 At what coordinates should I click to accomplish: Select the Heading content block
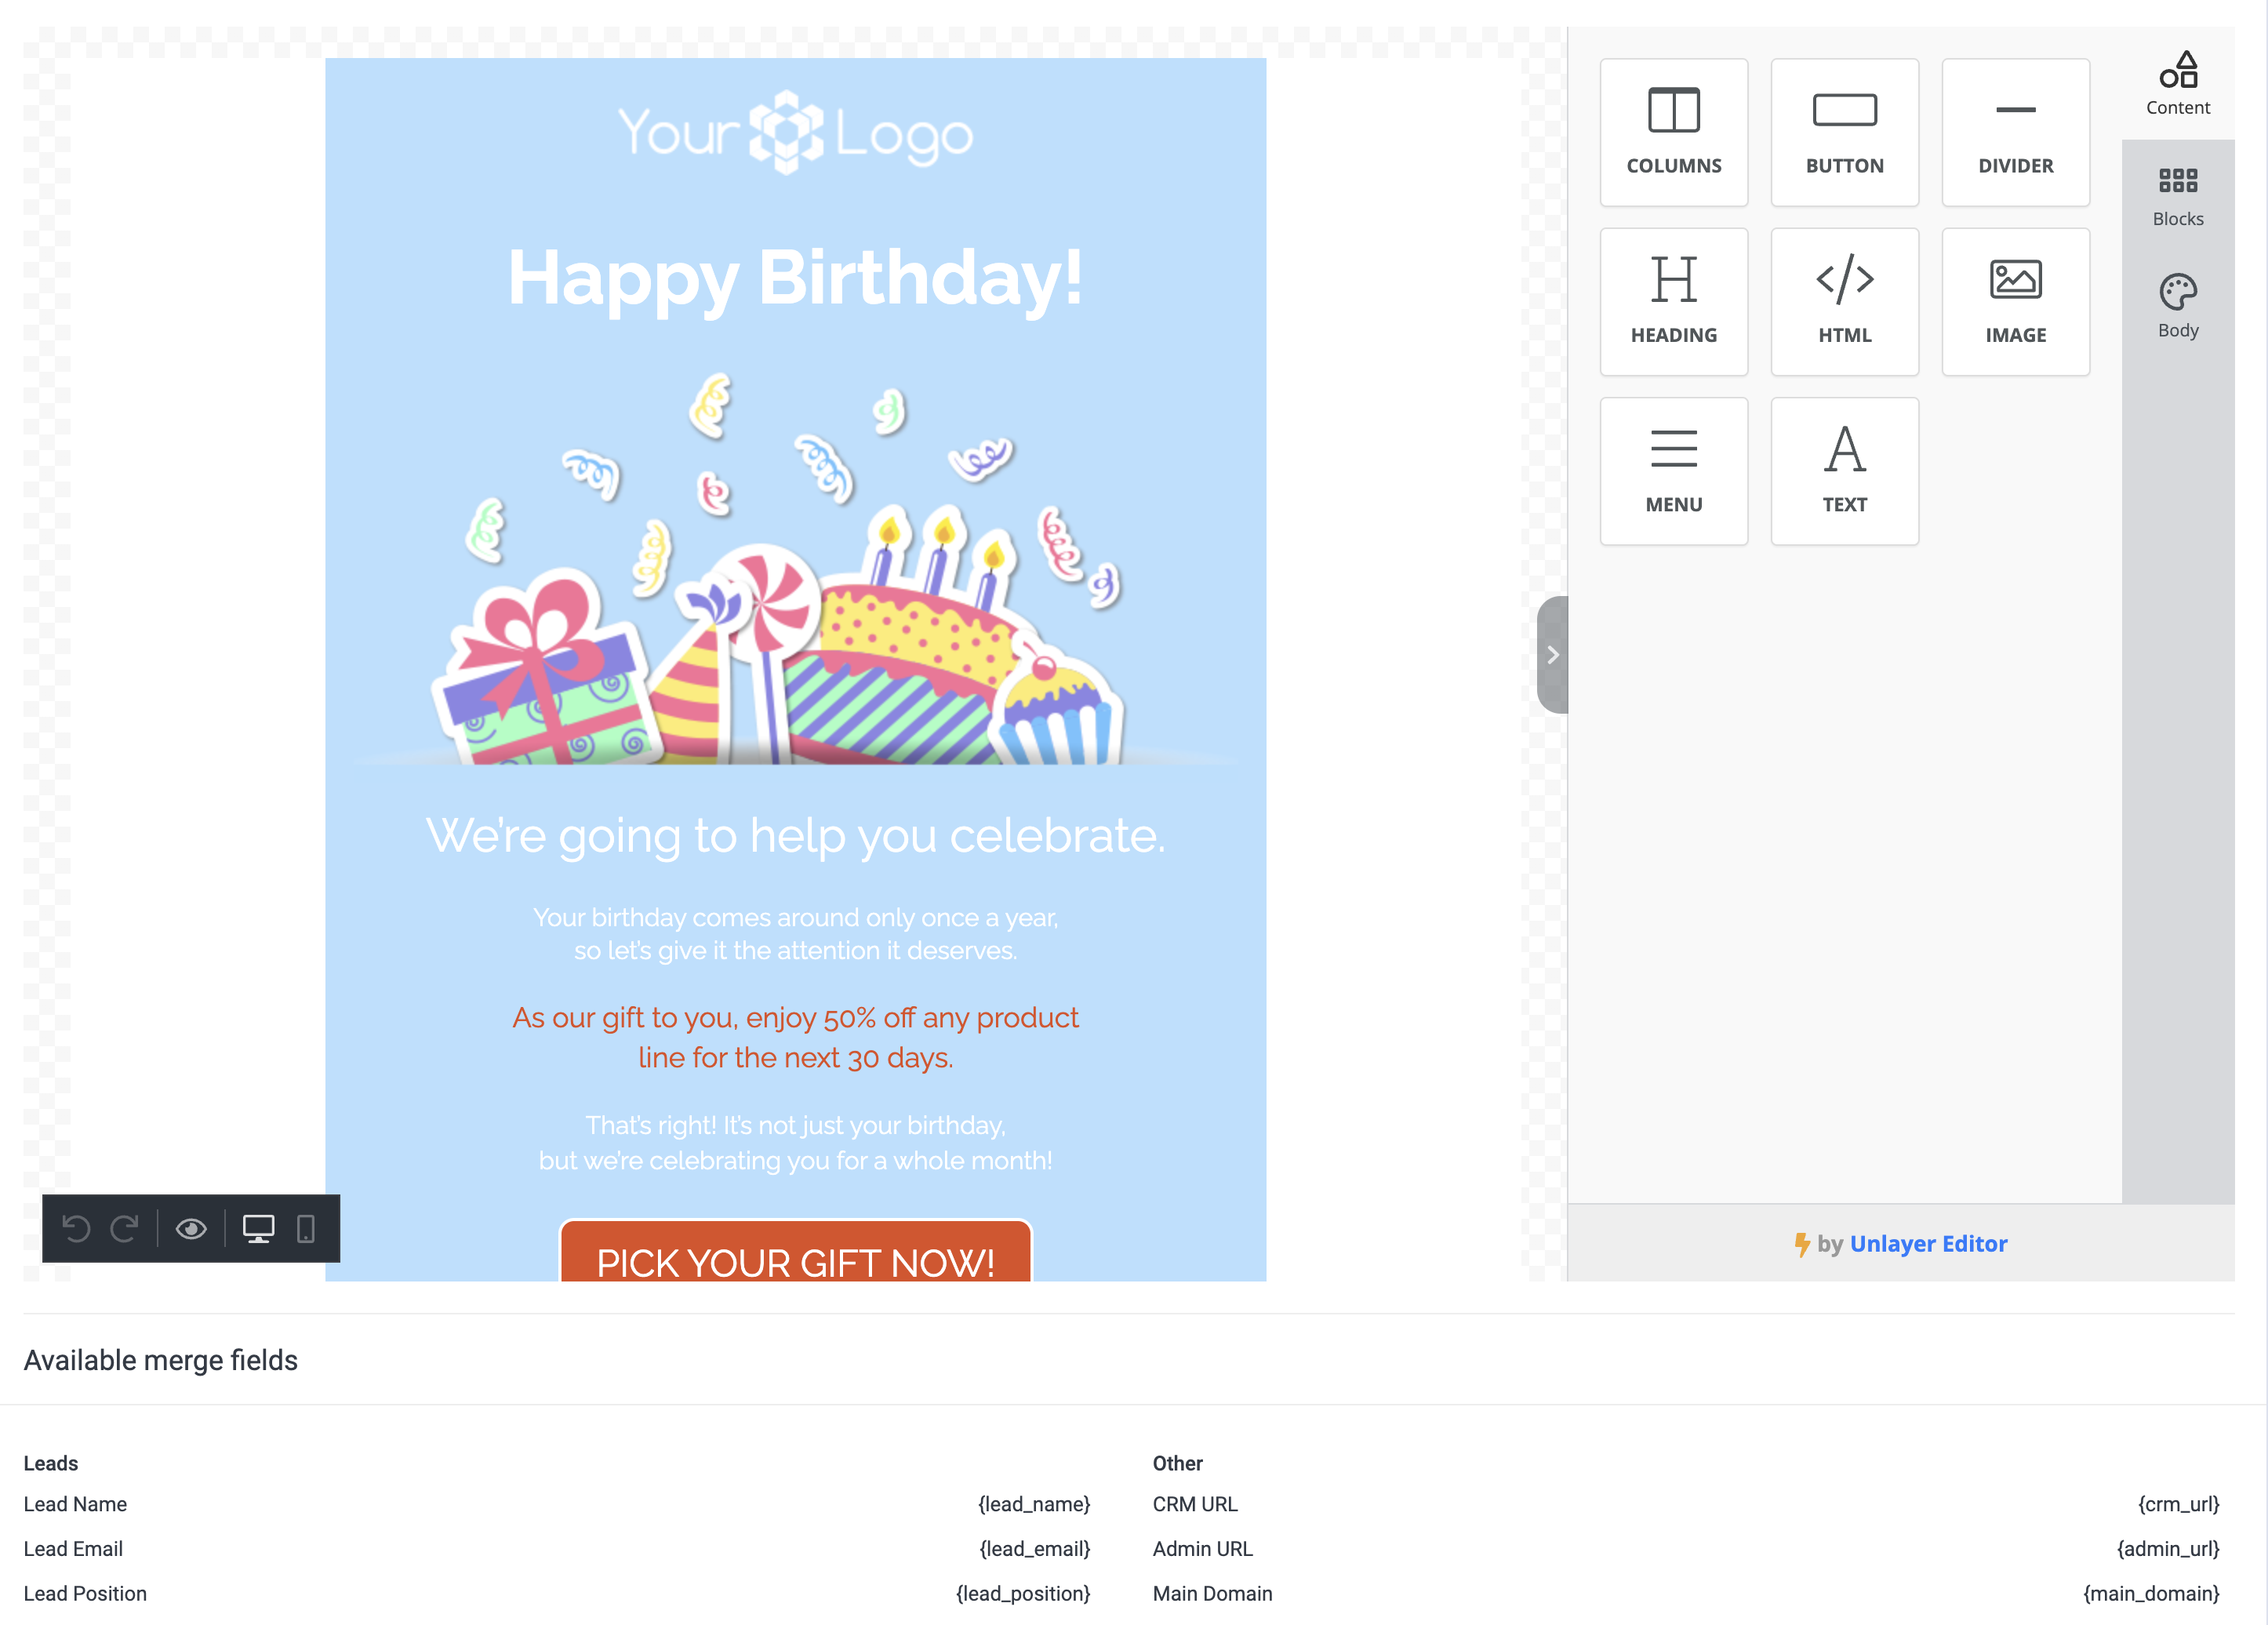tap(1673, 302)
